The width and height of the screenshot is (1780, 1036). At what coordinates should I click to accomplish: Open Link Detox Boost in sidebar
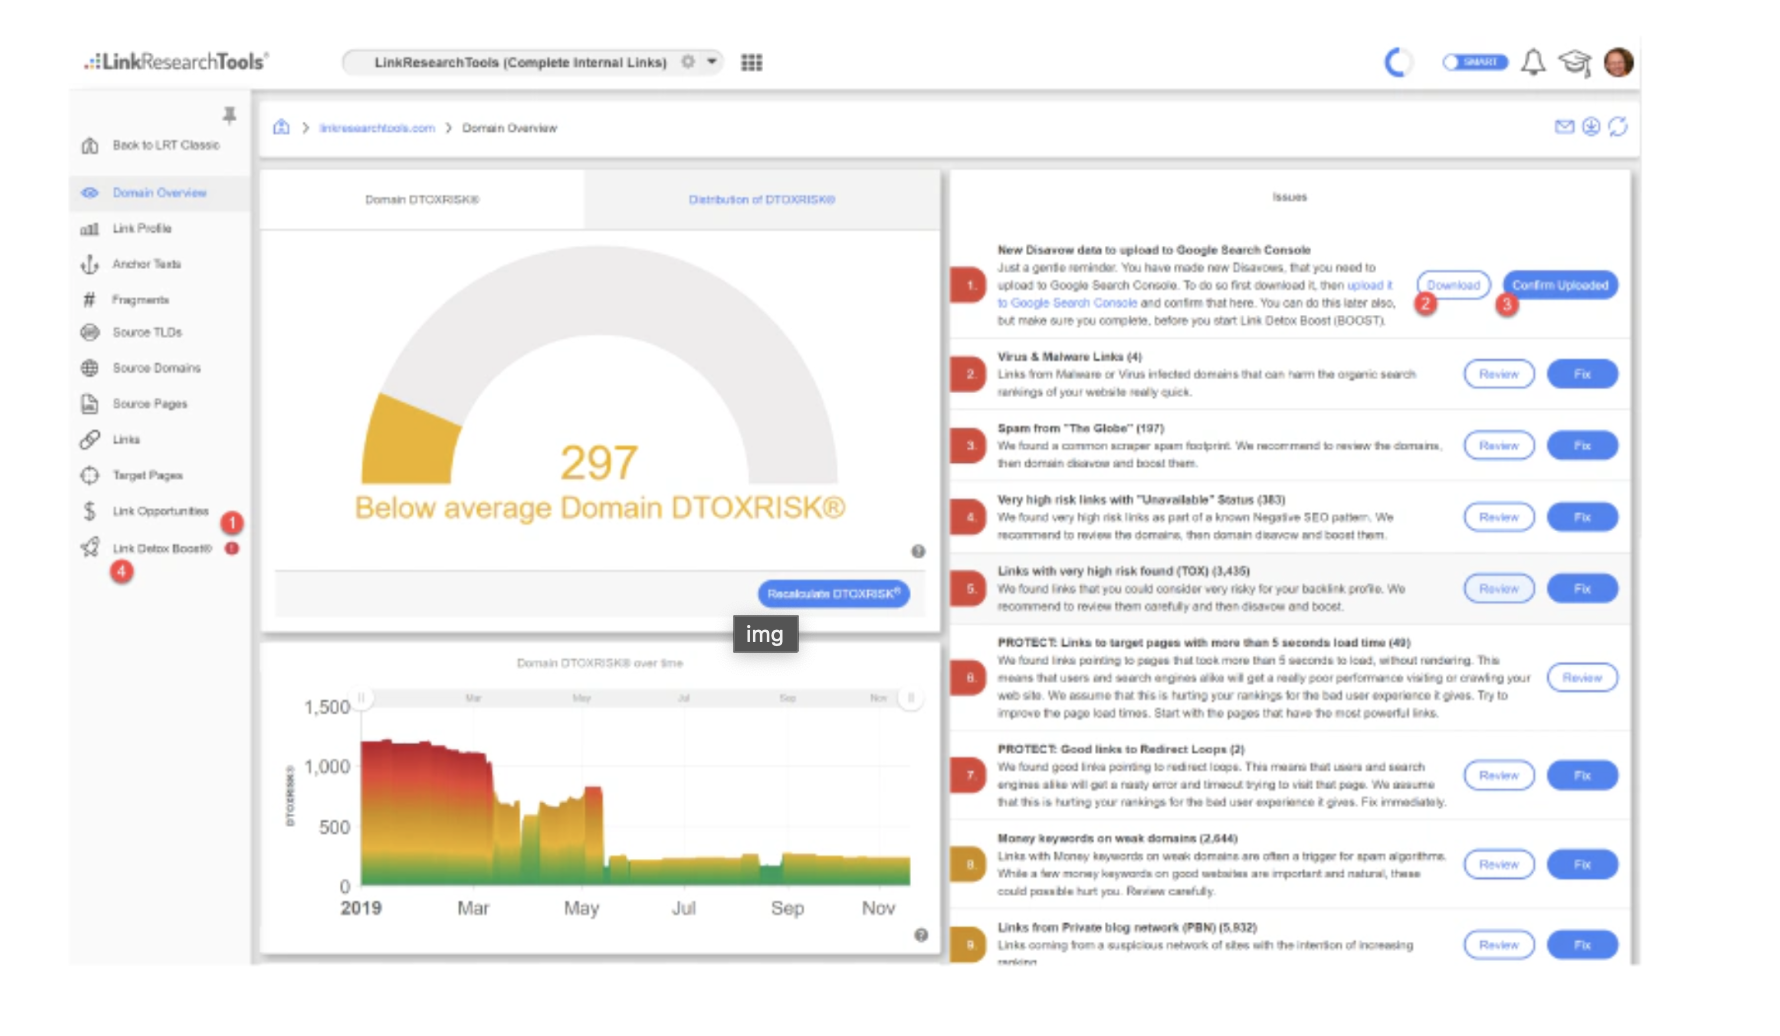tap(162, 549)
